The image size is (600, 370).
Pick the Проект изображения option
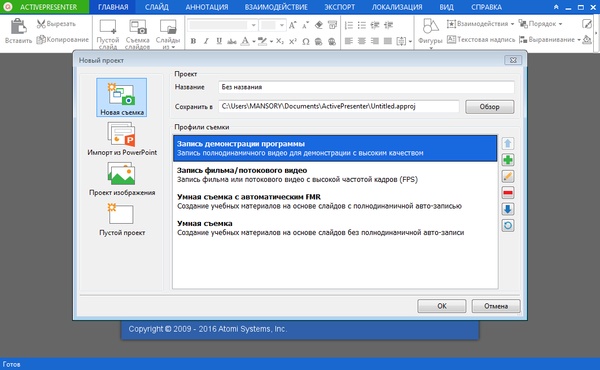[x=122, y=179]
